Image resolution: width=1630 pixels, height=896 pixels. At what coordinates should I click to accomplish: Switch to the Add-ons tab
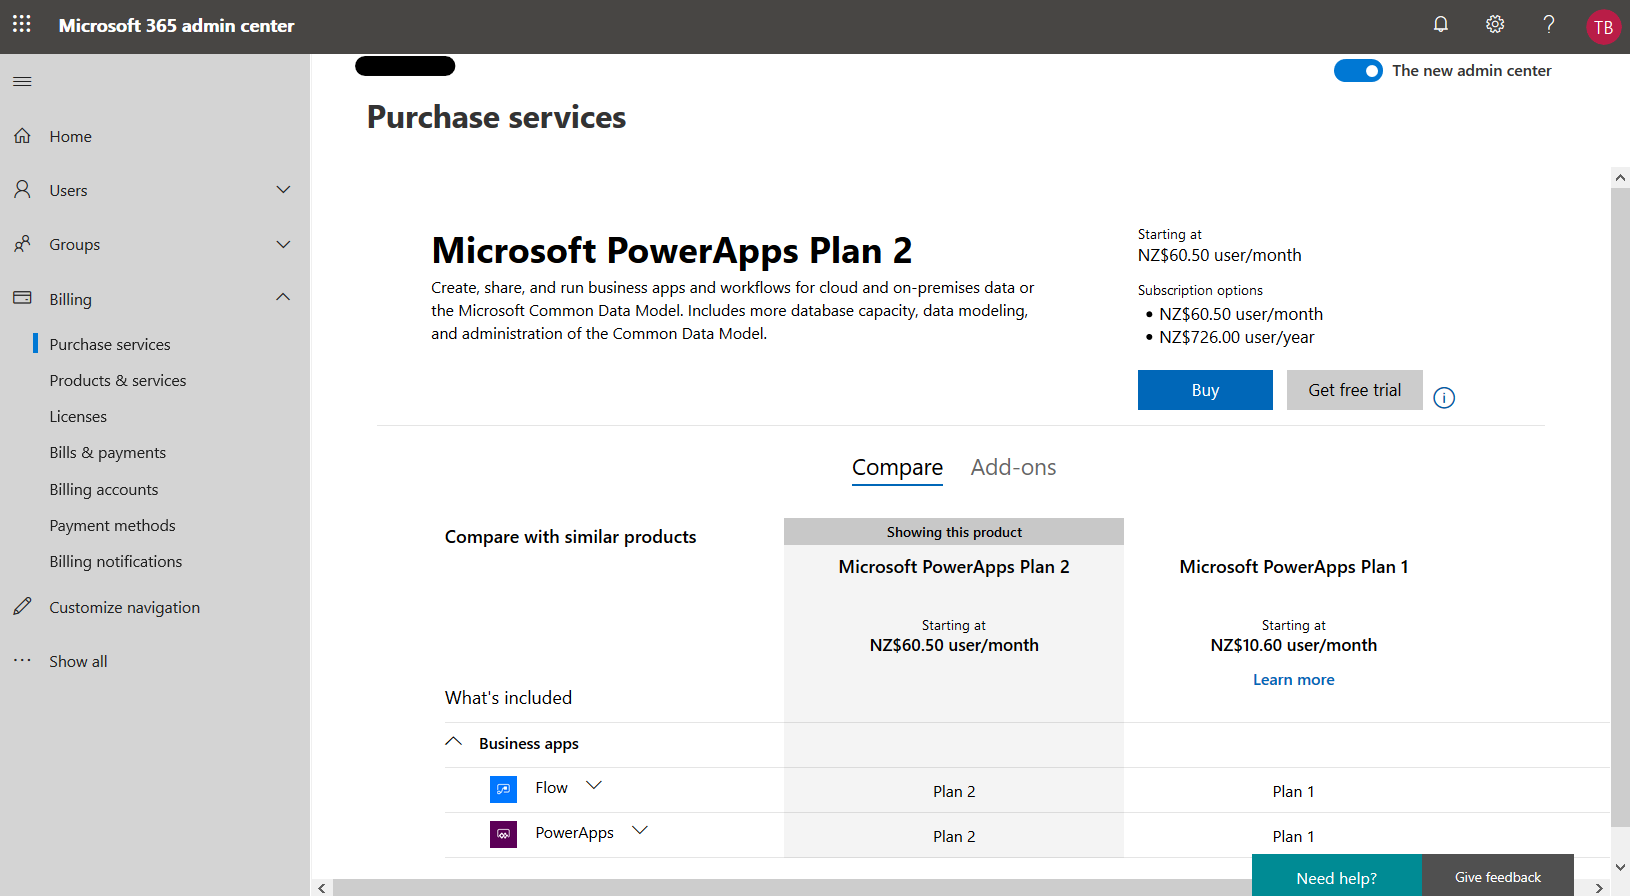(x=1013, y=468)
